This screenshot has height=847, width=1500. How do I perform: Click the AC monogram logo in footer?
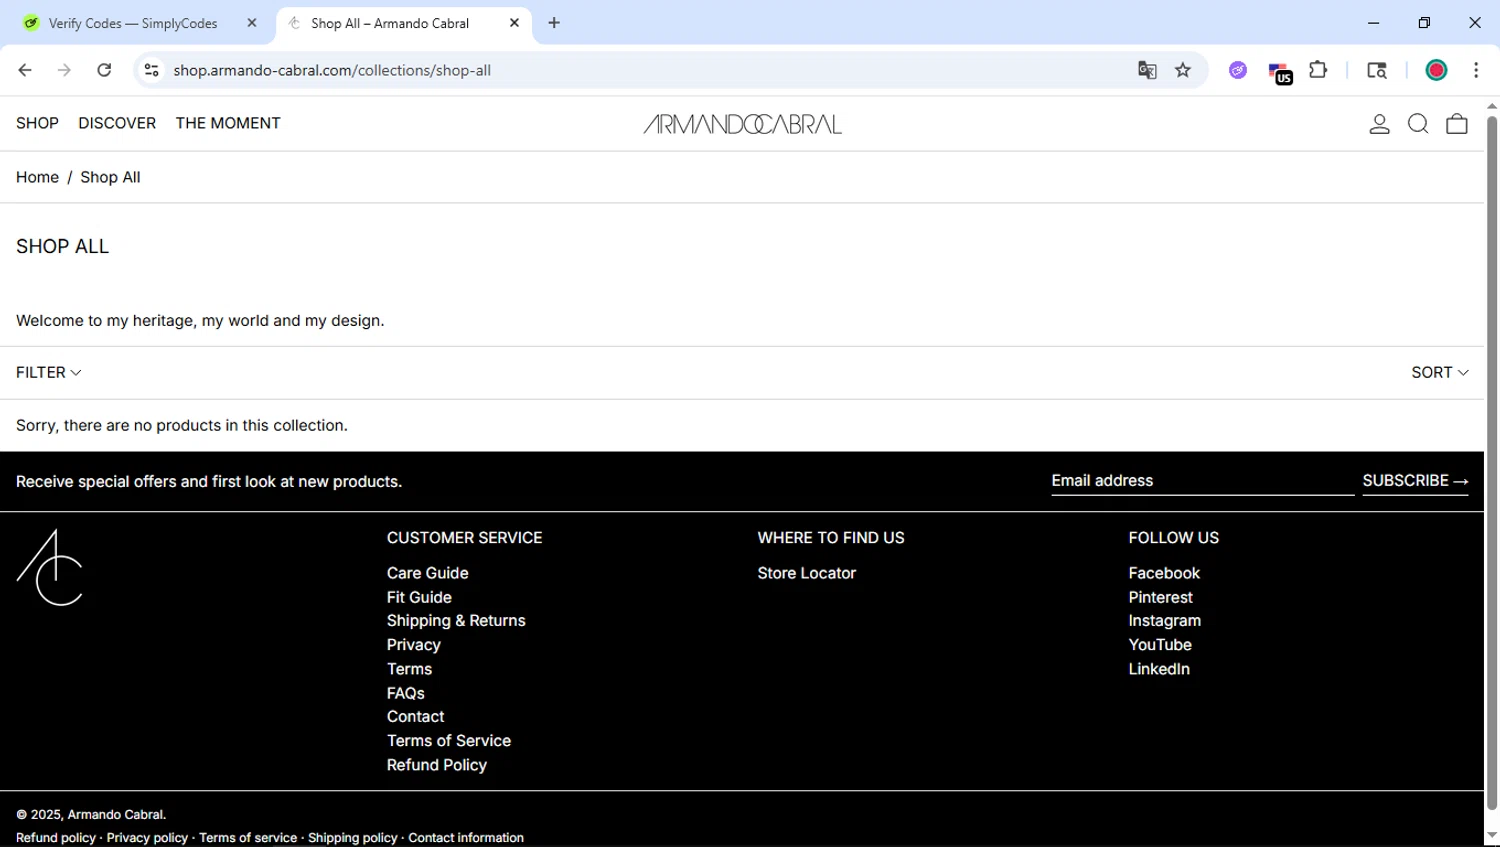point(50,568)
